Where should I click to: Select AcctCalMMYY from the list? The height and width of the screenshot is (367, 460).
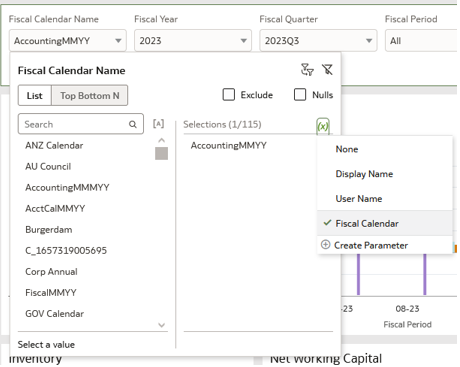click(55, 208)
